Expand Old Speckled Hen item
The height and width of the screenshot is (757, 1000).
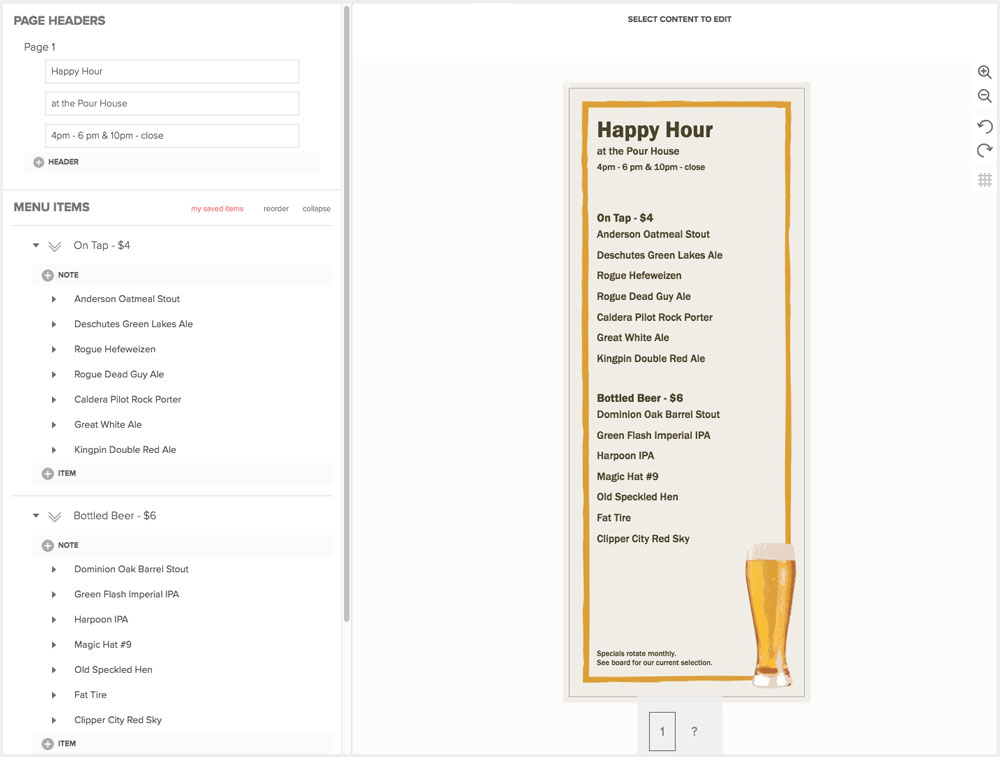pos(54,670)
